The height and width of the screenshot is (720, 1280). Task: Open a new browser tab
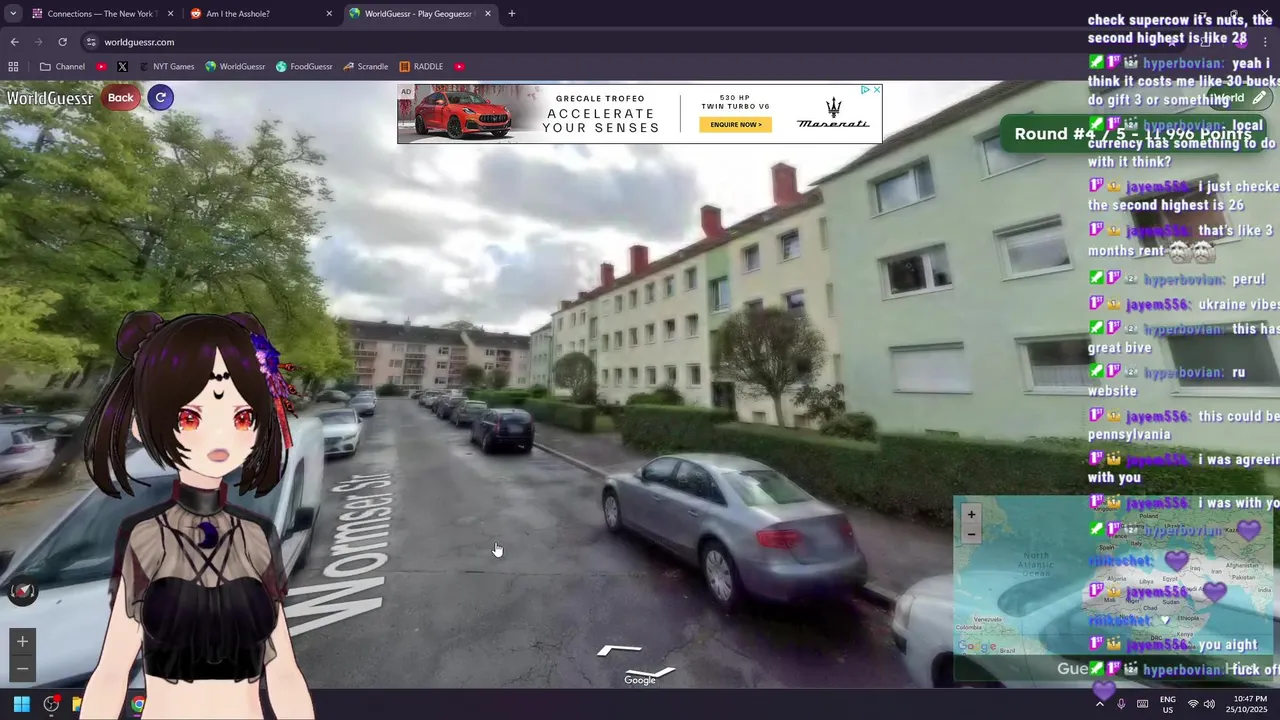[x=512, y=14]
